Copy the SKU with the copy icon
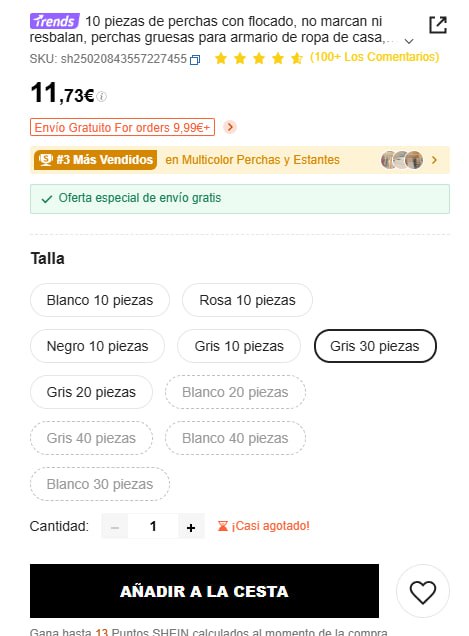 pos(195,60)
